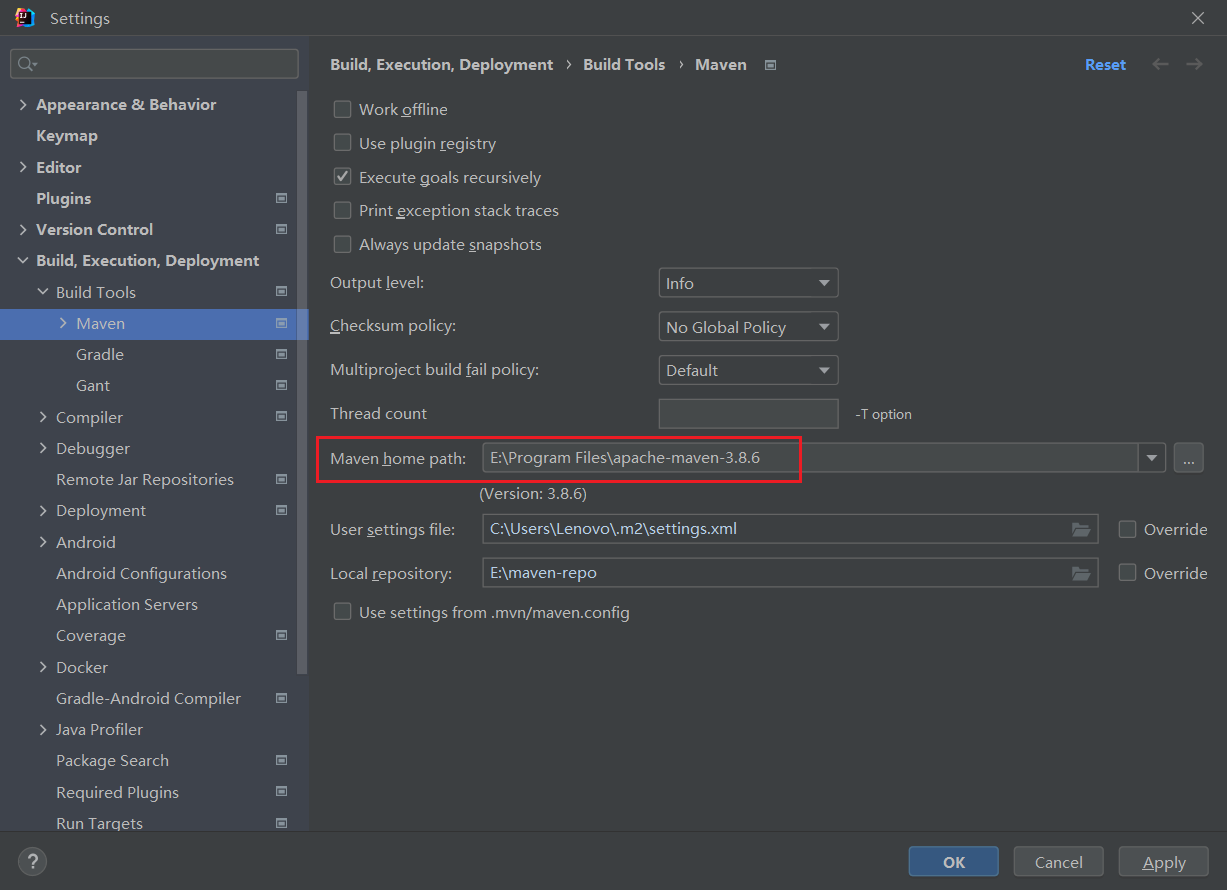Toggle Override for User settings file
This screenshot has height=890, width=1227.
pos(1127,530)
